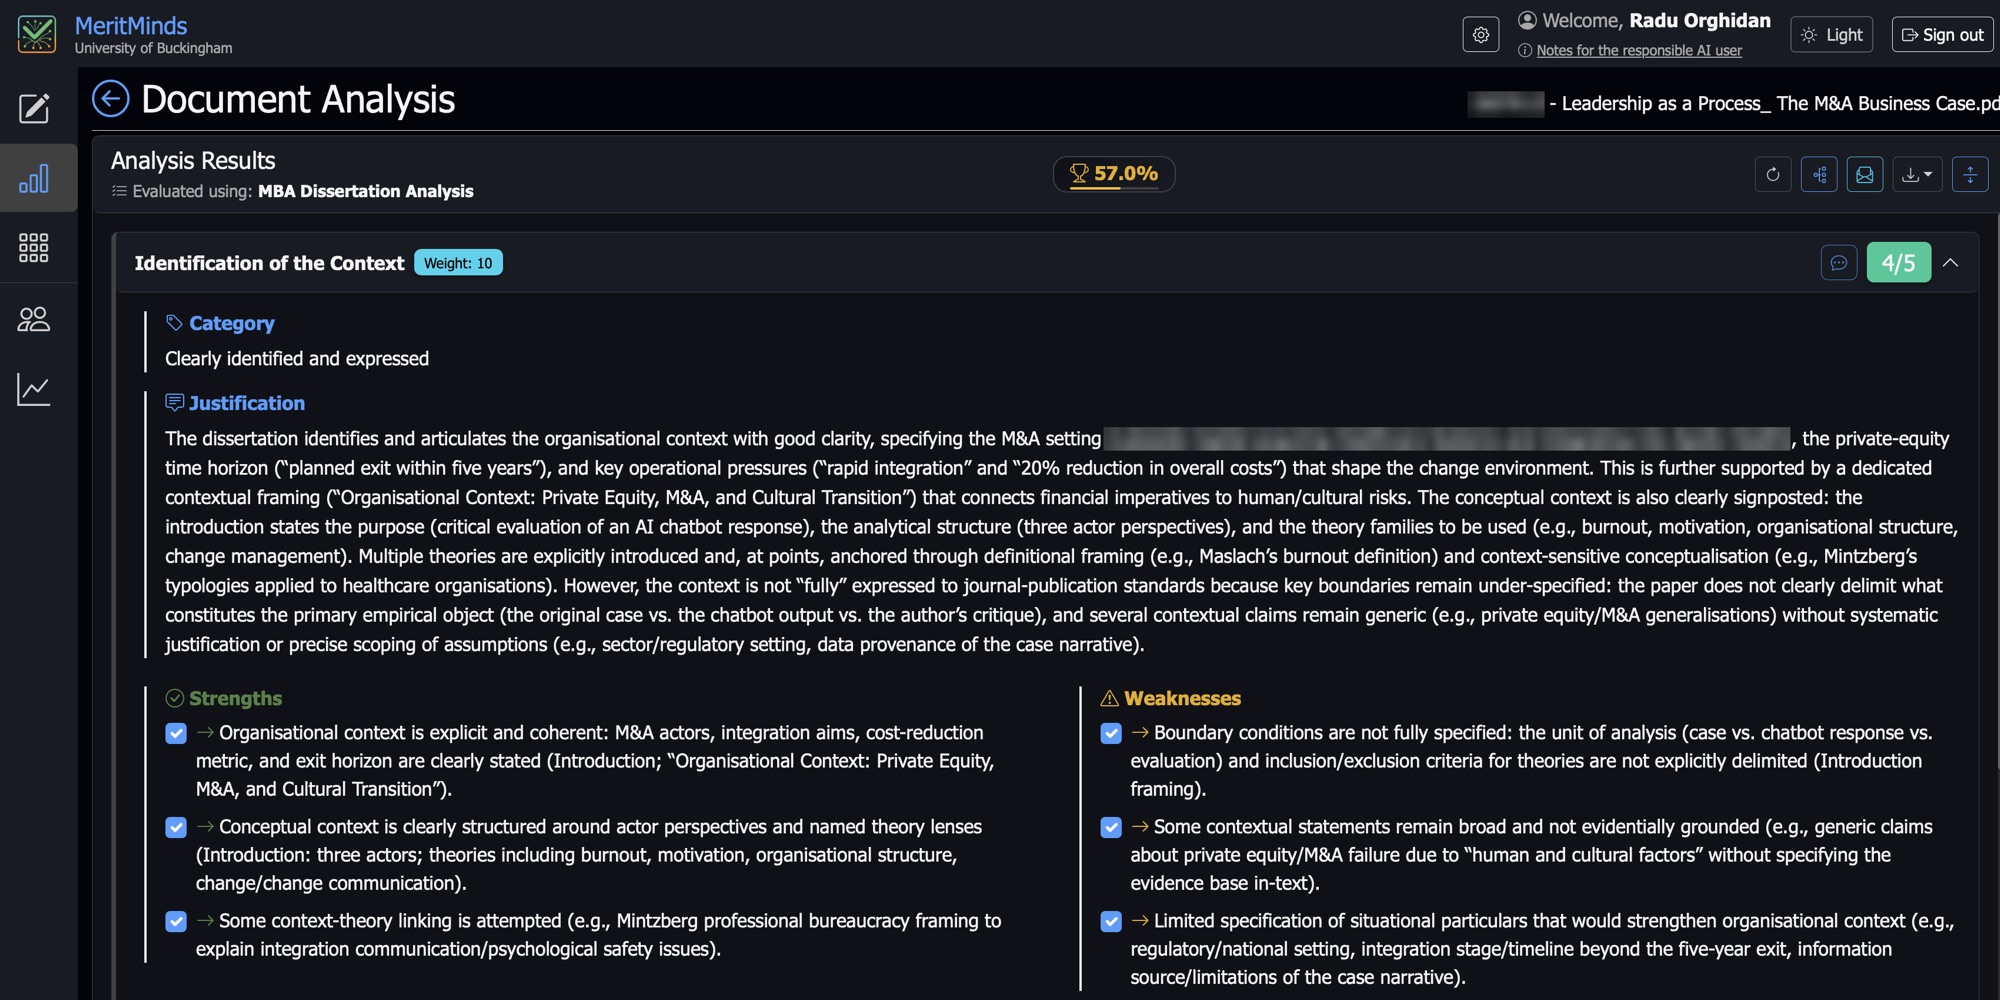2000x1000 pixels.
Task: Open the tree diagram view icon
Action: 1819,175
